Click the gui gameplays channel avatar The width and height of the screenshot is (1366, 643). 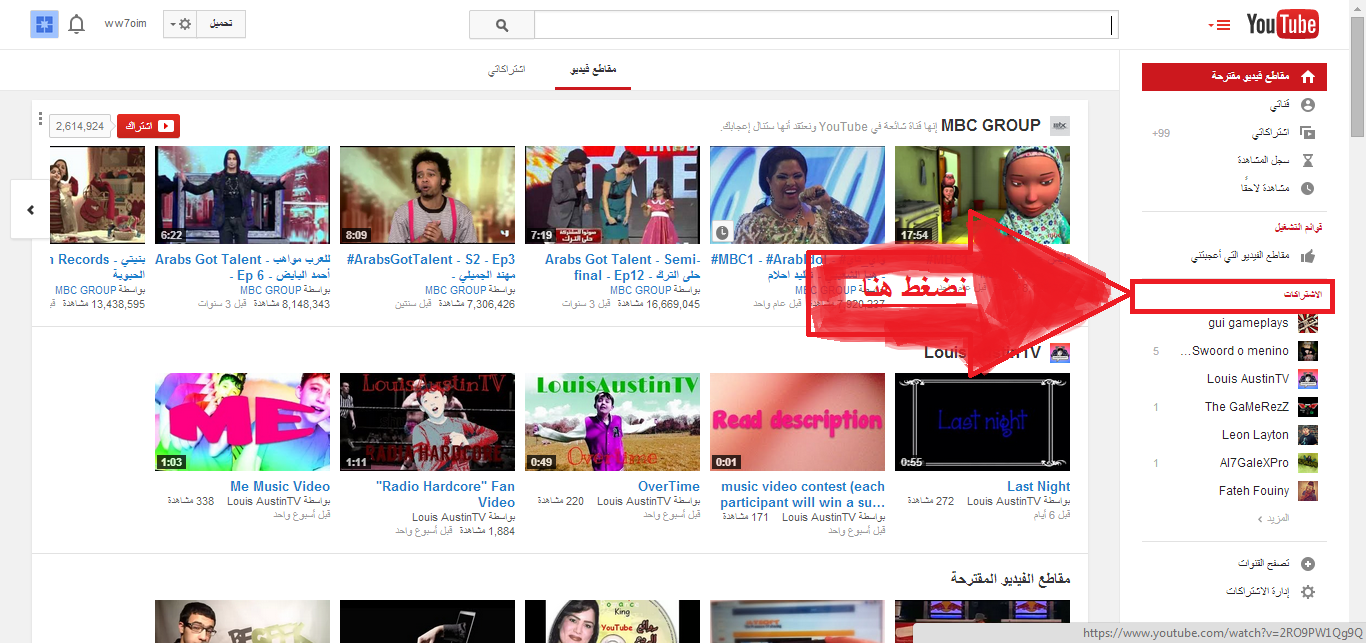pos(1308,323)
